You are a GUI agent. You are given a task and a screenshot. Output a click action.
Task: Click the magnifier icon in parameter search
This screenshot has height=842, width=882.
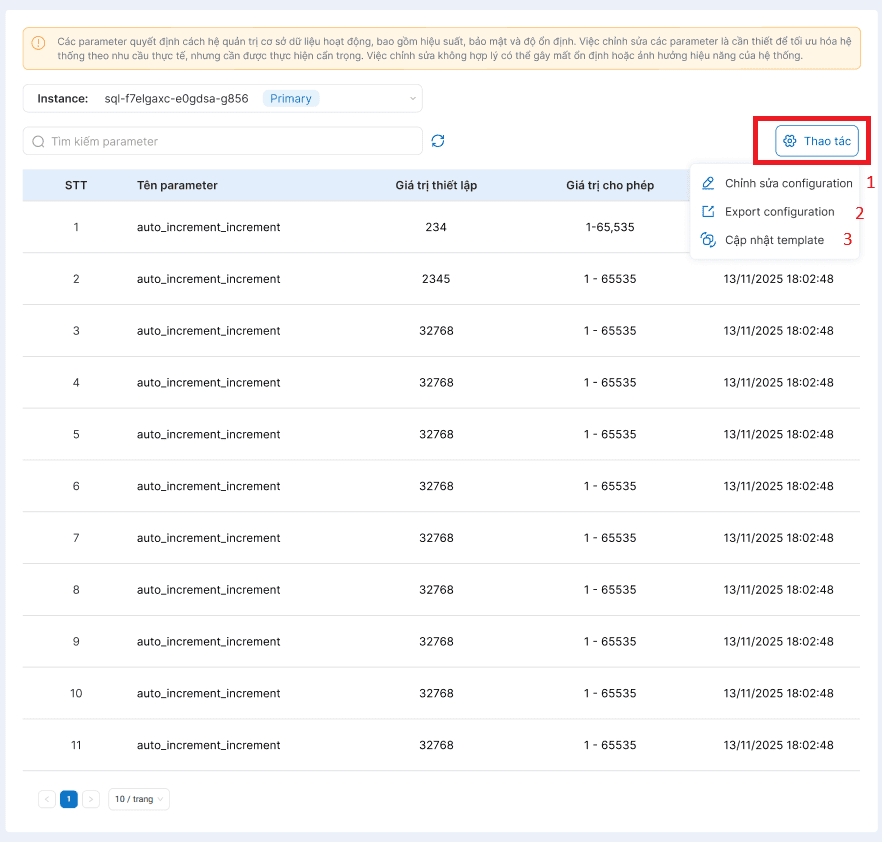38,141
